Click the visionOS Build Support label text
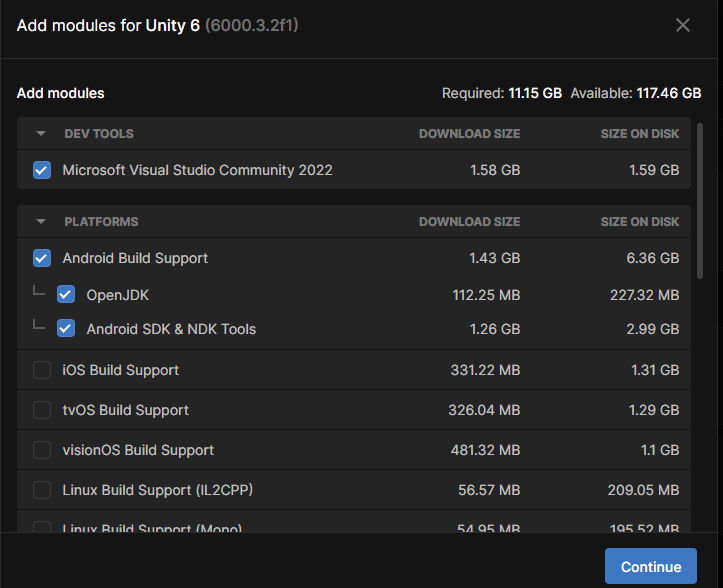The image size is (723, 588). [x=138, y=450]
